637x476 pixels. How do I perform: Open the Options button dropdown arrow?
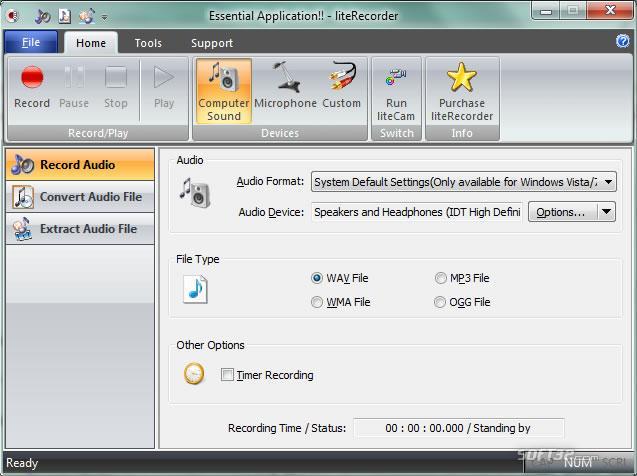point(607,212)
